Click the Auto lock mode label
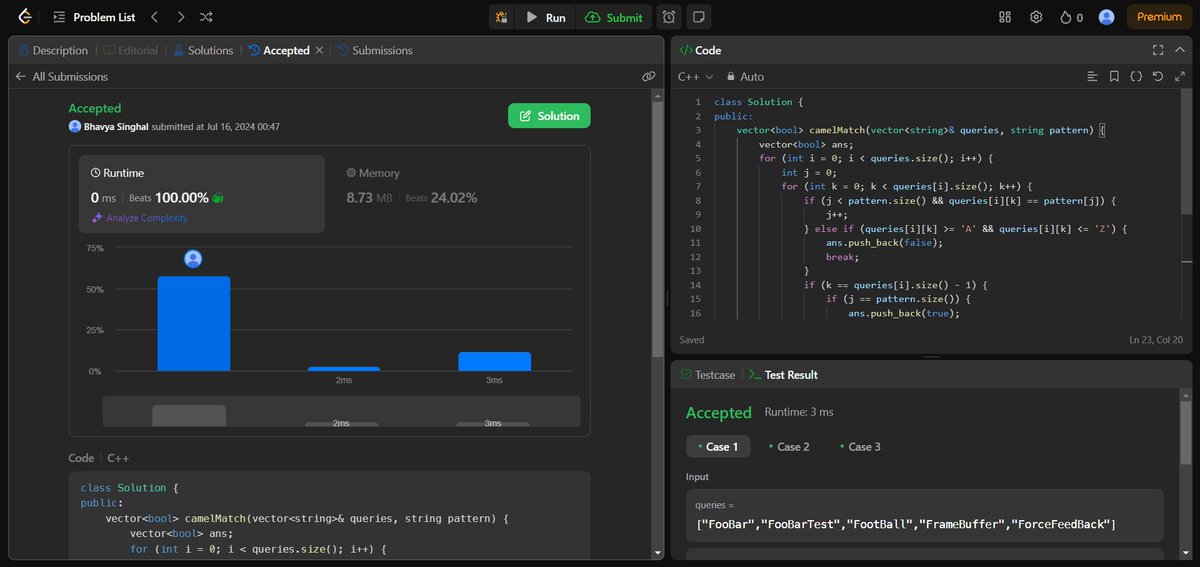The width and height of the screenshot is (1200, 567). click(745, 76)
